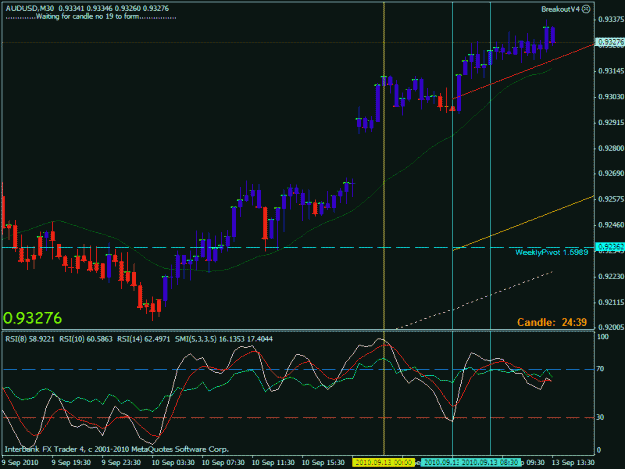Click the 0.92690 price axis label
The width and height of the screenshot is (625, 469).
pyautogui.click(x=611, y=173)
